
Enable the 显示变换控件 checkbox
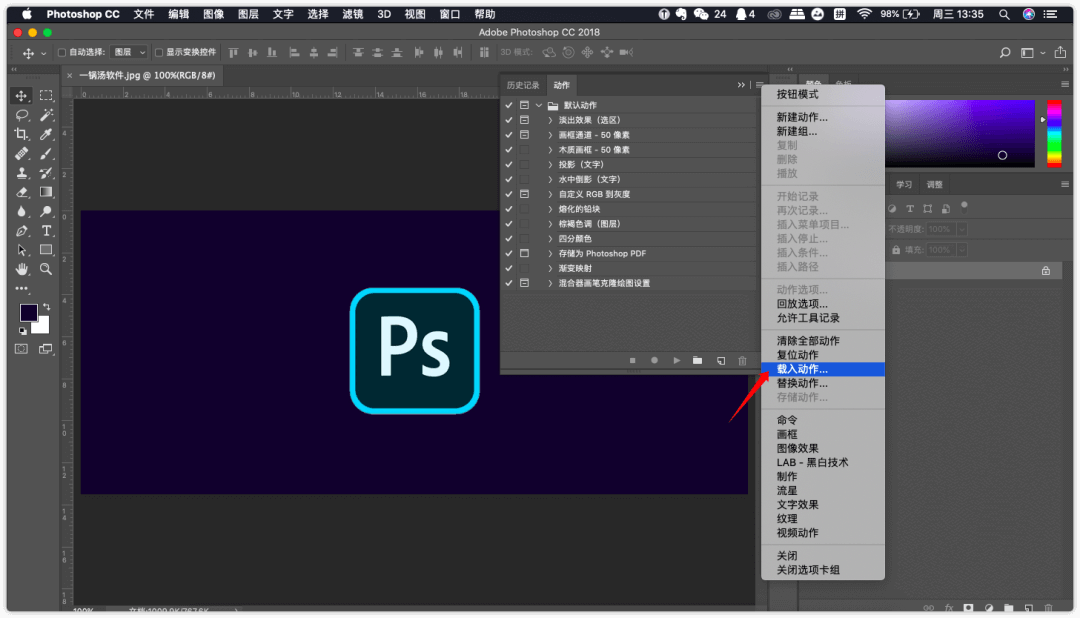click(159, 52)
